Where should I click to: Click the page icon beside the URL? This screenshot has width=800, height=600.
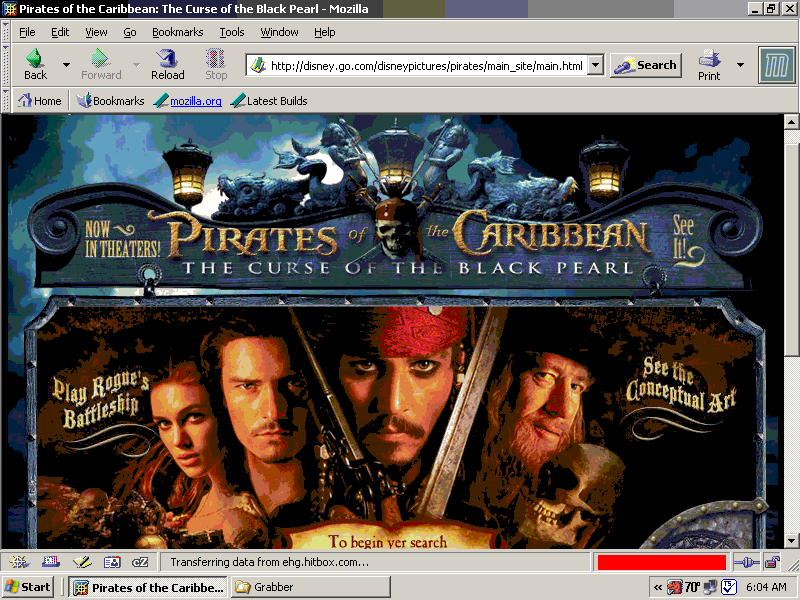[259, 65]
